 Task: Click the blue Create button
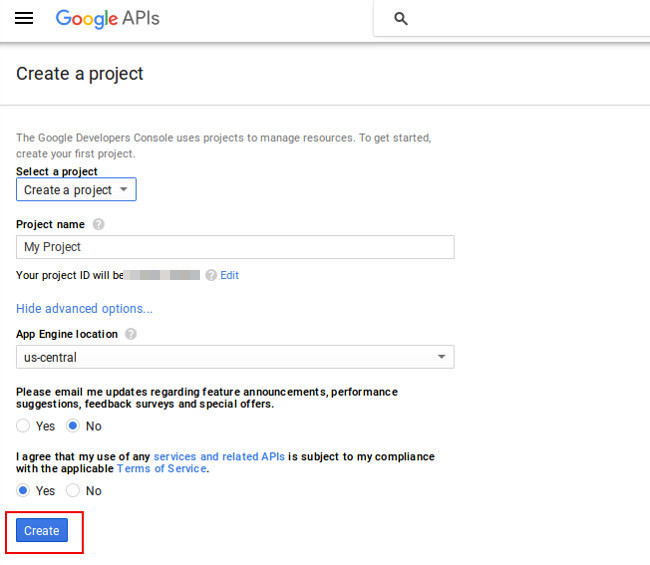pyautogui.click(x=42, y=530)
